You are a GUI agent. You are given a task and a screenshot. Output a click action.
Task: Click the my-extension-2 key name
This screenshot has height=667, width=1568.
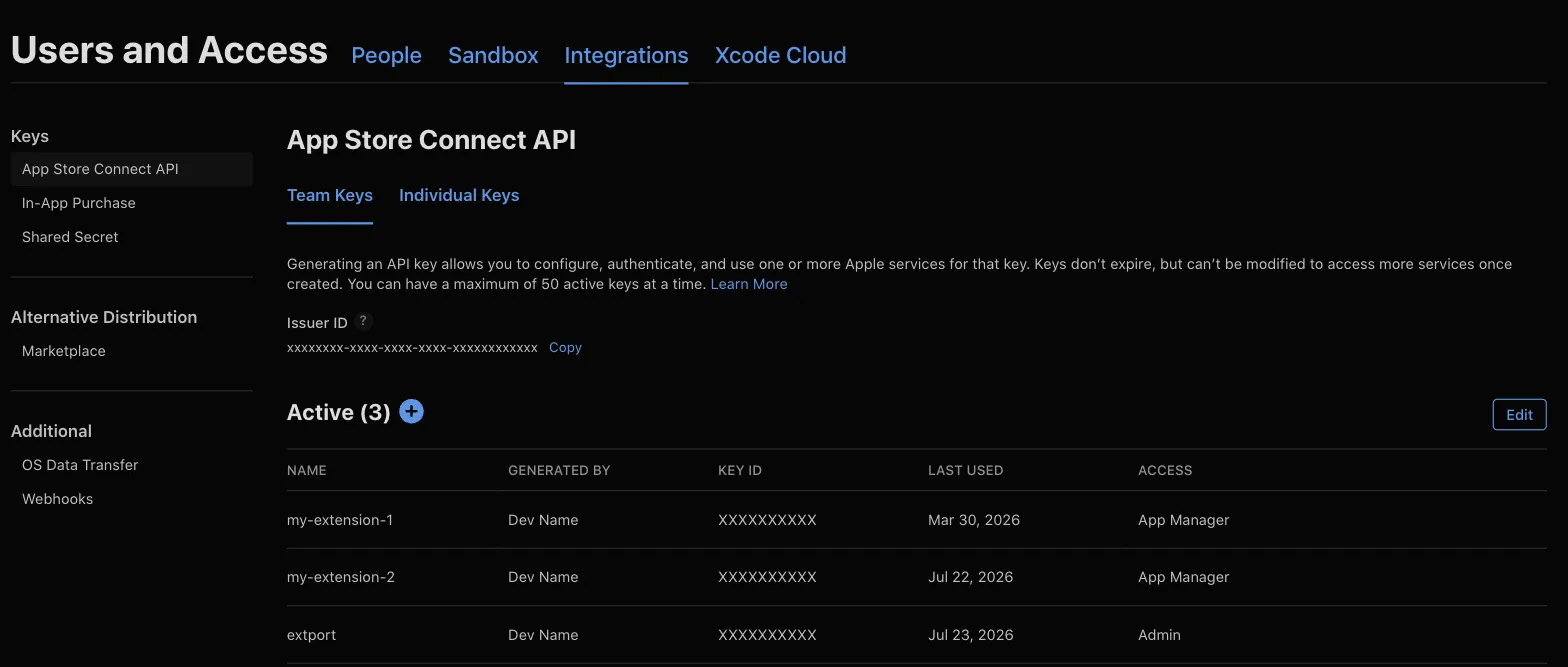pyautogui.click(x=341, y=577)
